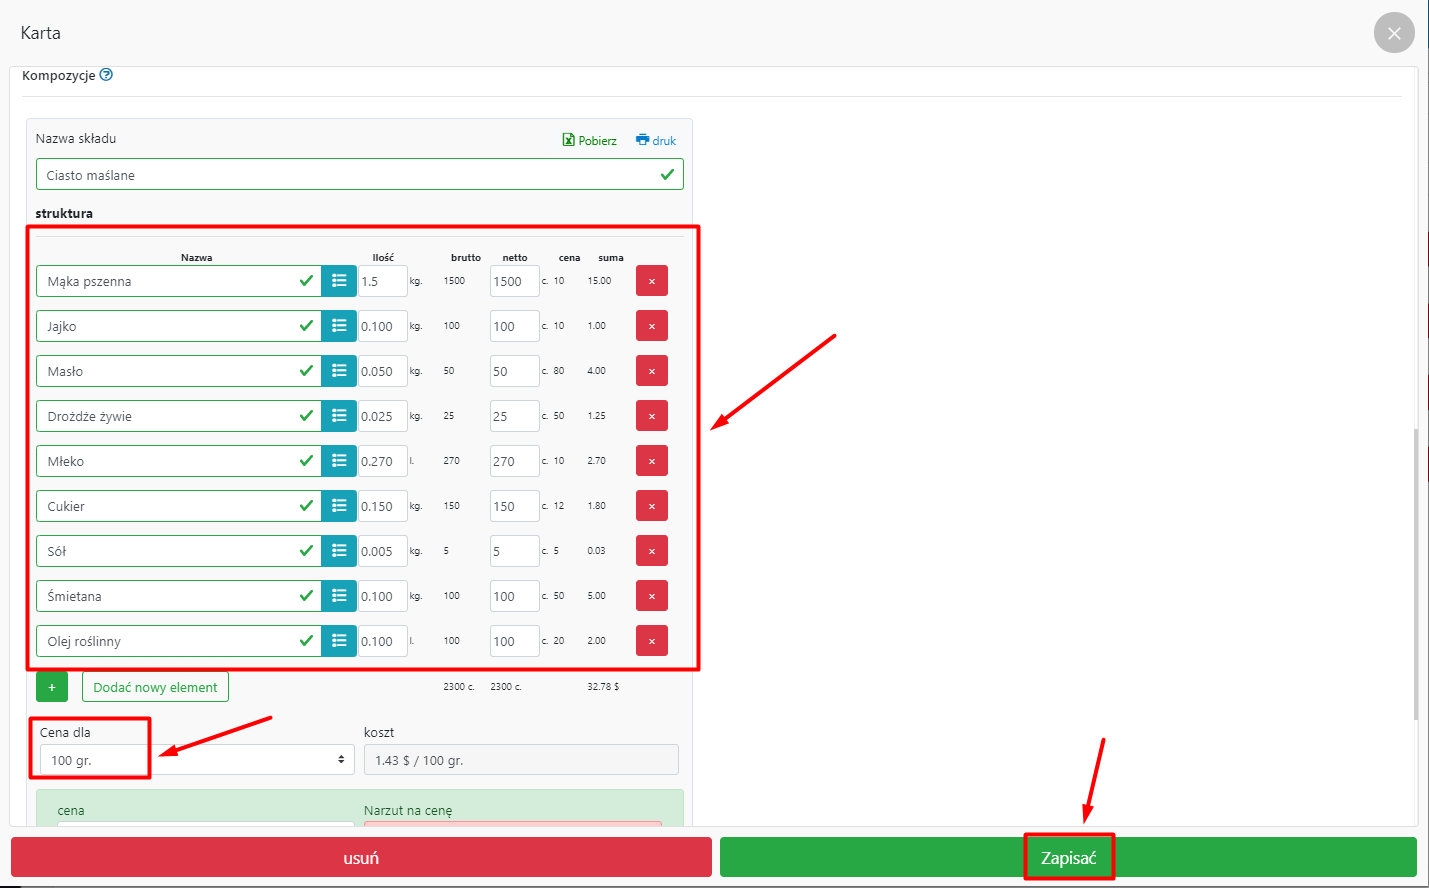1429x888 pixels.
Task: Open list icon for Śmietana ingredient
Action: tap(339, 596)
